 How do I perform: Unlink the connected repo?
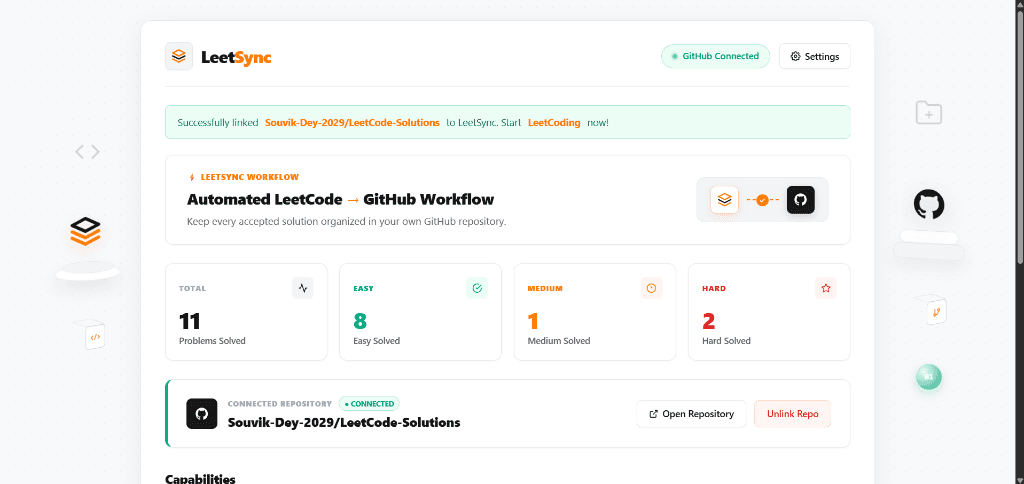click(792, 413)
